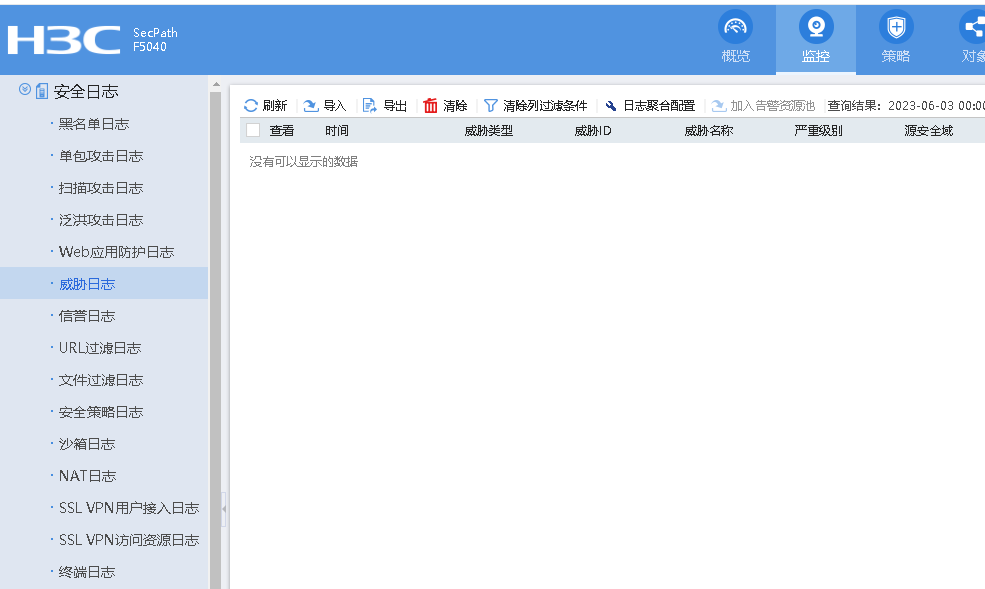Open 扫描攻击日志 in sidebar
The width and height of the screenshot is (985, 589).
pyautogui.click(x=101, y=188)
